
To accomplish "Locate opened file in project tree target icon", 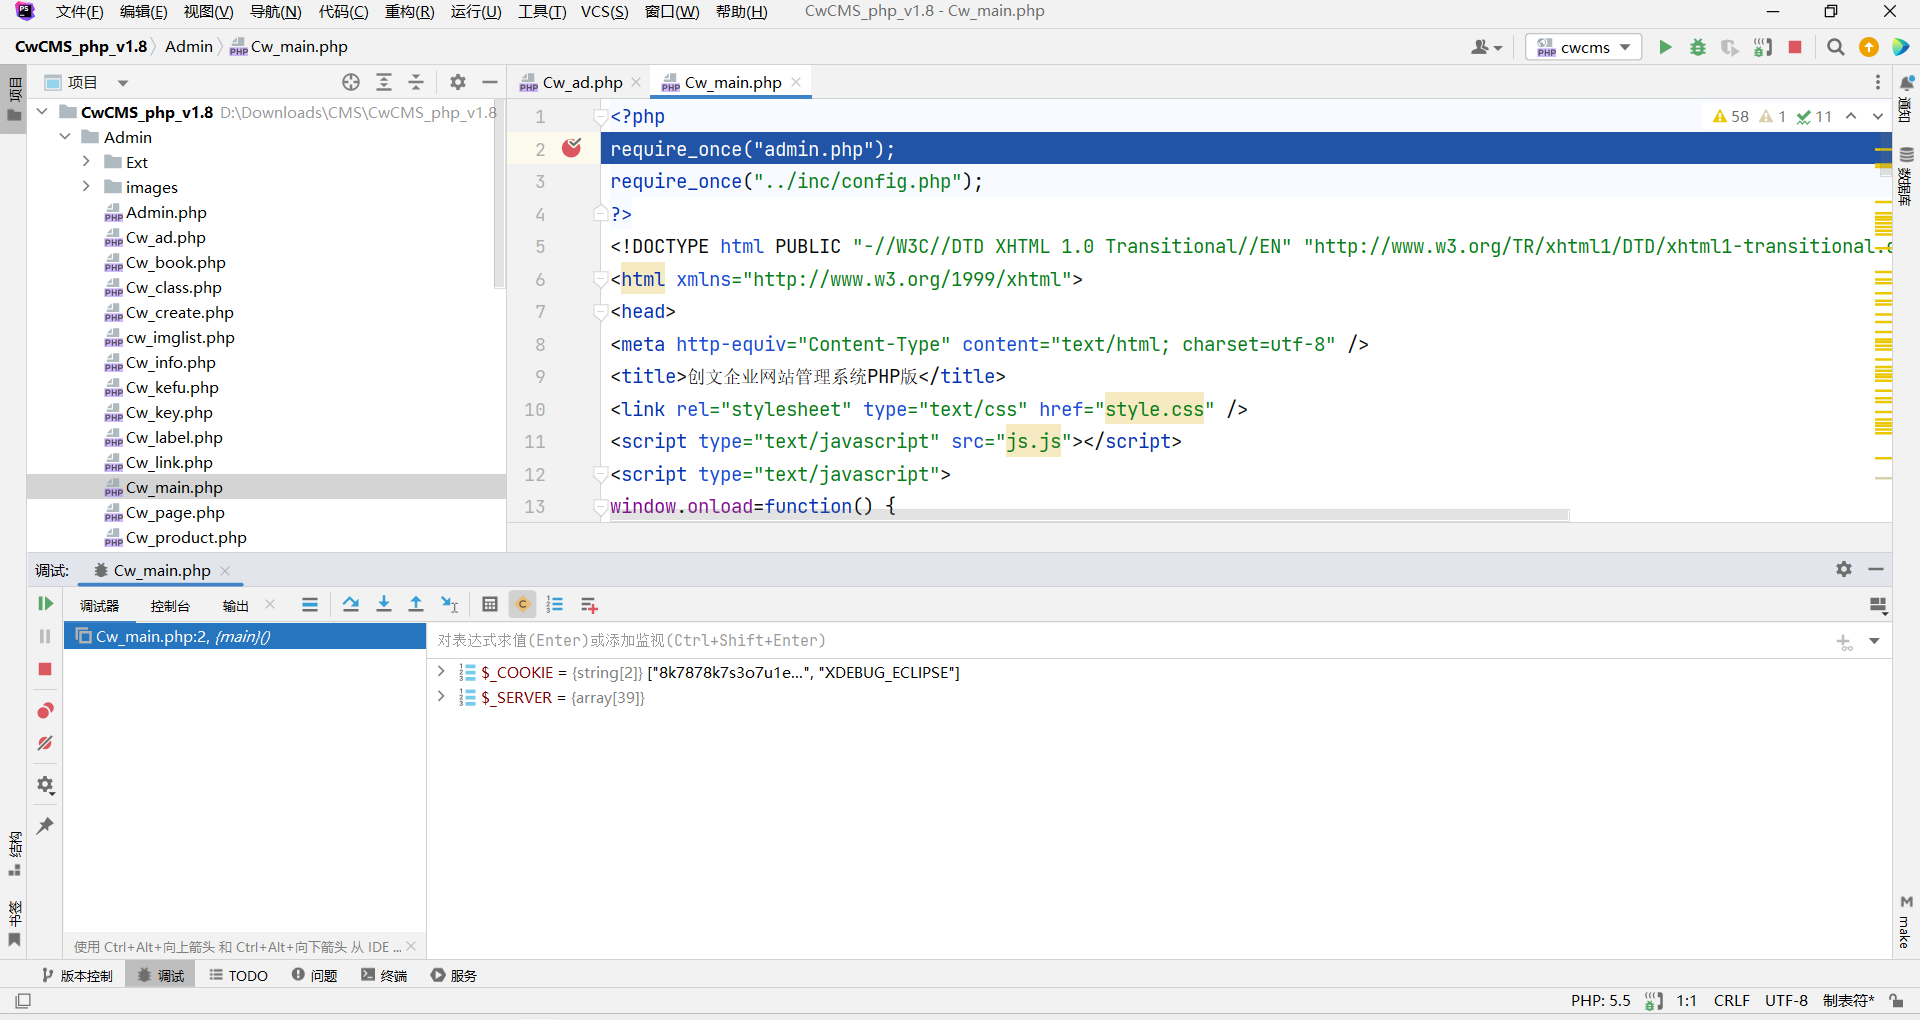I will (350, 83).
